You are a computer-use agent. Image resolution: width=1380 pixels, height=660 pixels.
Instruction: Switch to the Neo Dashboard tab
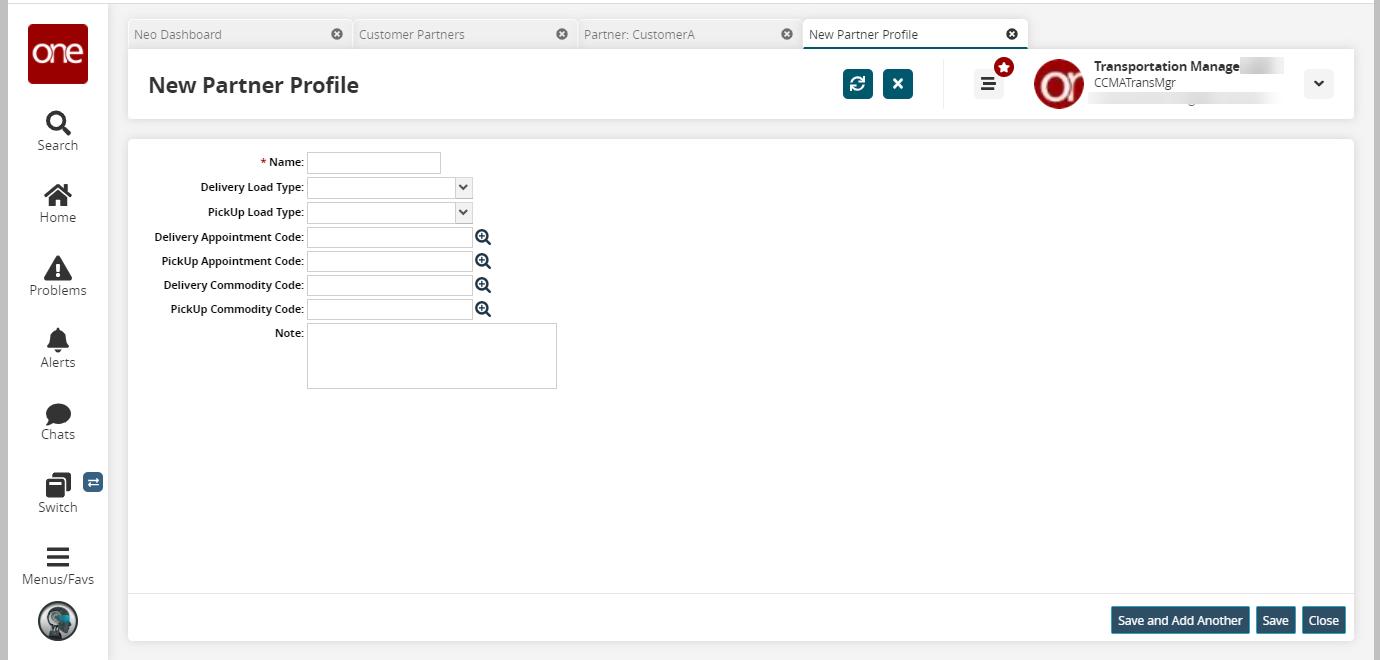(x=178, y=34)
